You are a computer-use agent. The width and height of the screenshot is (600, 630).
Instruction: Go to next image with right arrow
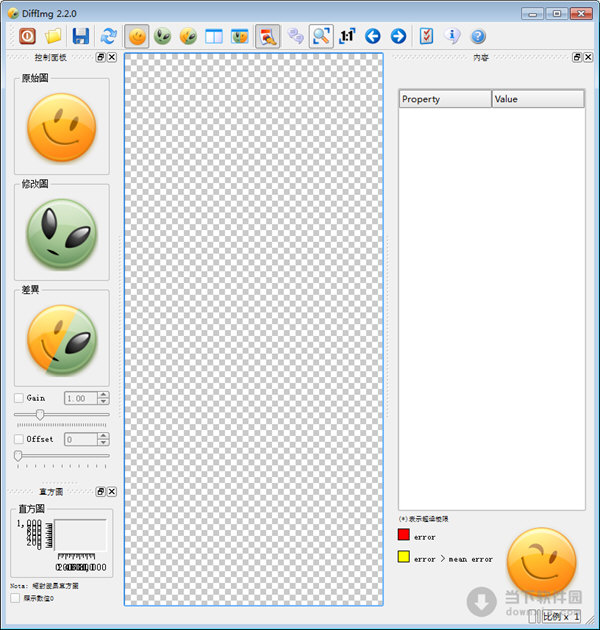click(398, 36)
